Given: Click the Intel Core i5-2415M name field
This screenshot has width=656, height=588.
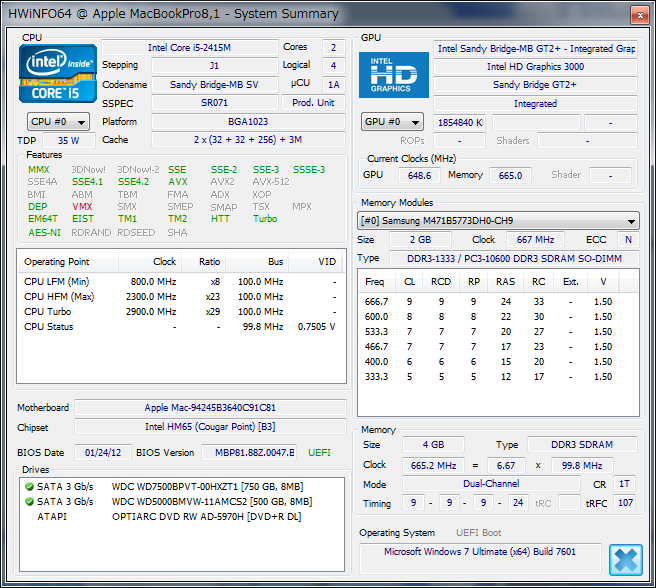Looking at the screenshot, I should point(190,48).
